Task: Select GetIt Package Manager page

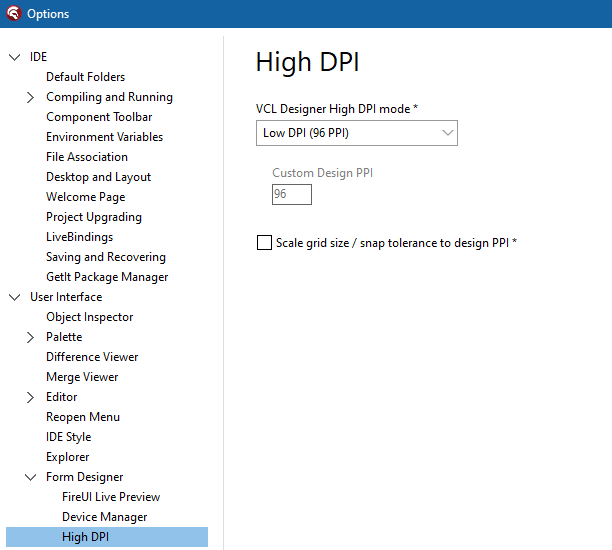Action: click(107, 277)
